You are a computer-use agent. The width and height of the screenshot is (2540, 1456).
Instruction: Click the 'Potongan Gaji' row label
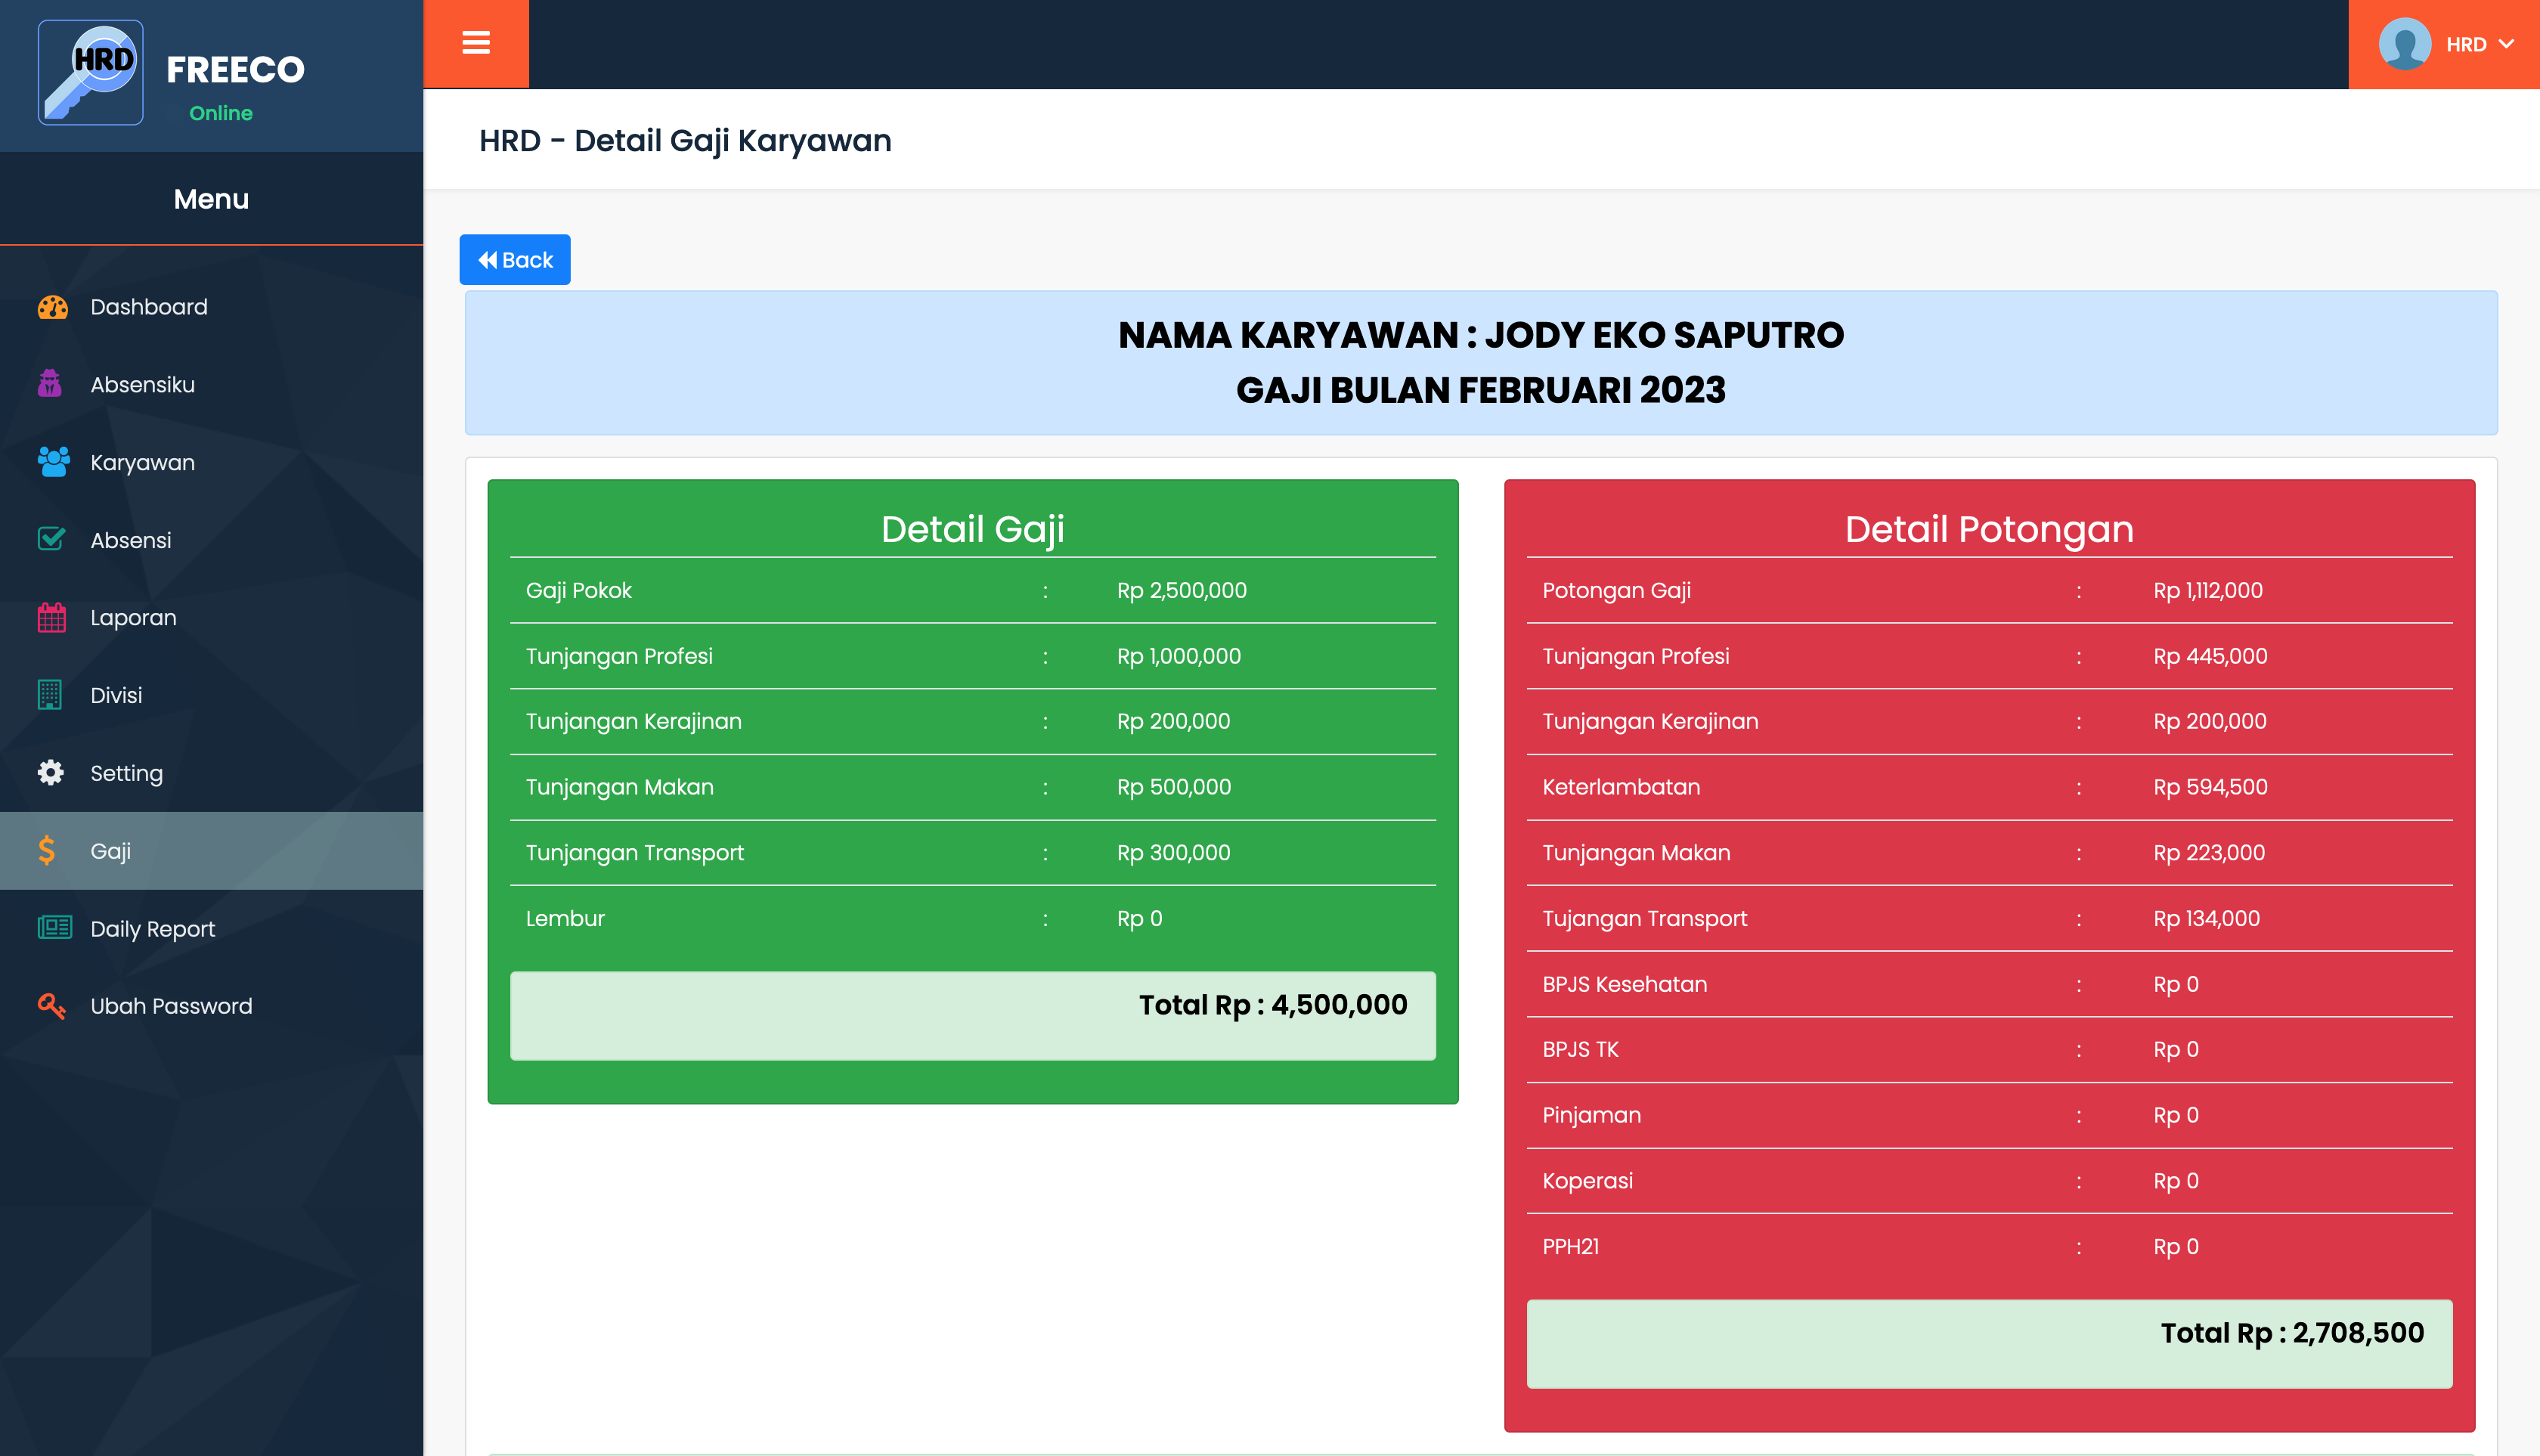click(x=1616, y=590)
